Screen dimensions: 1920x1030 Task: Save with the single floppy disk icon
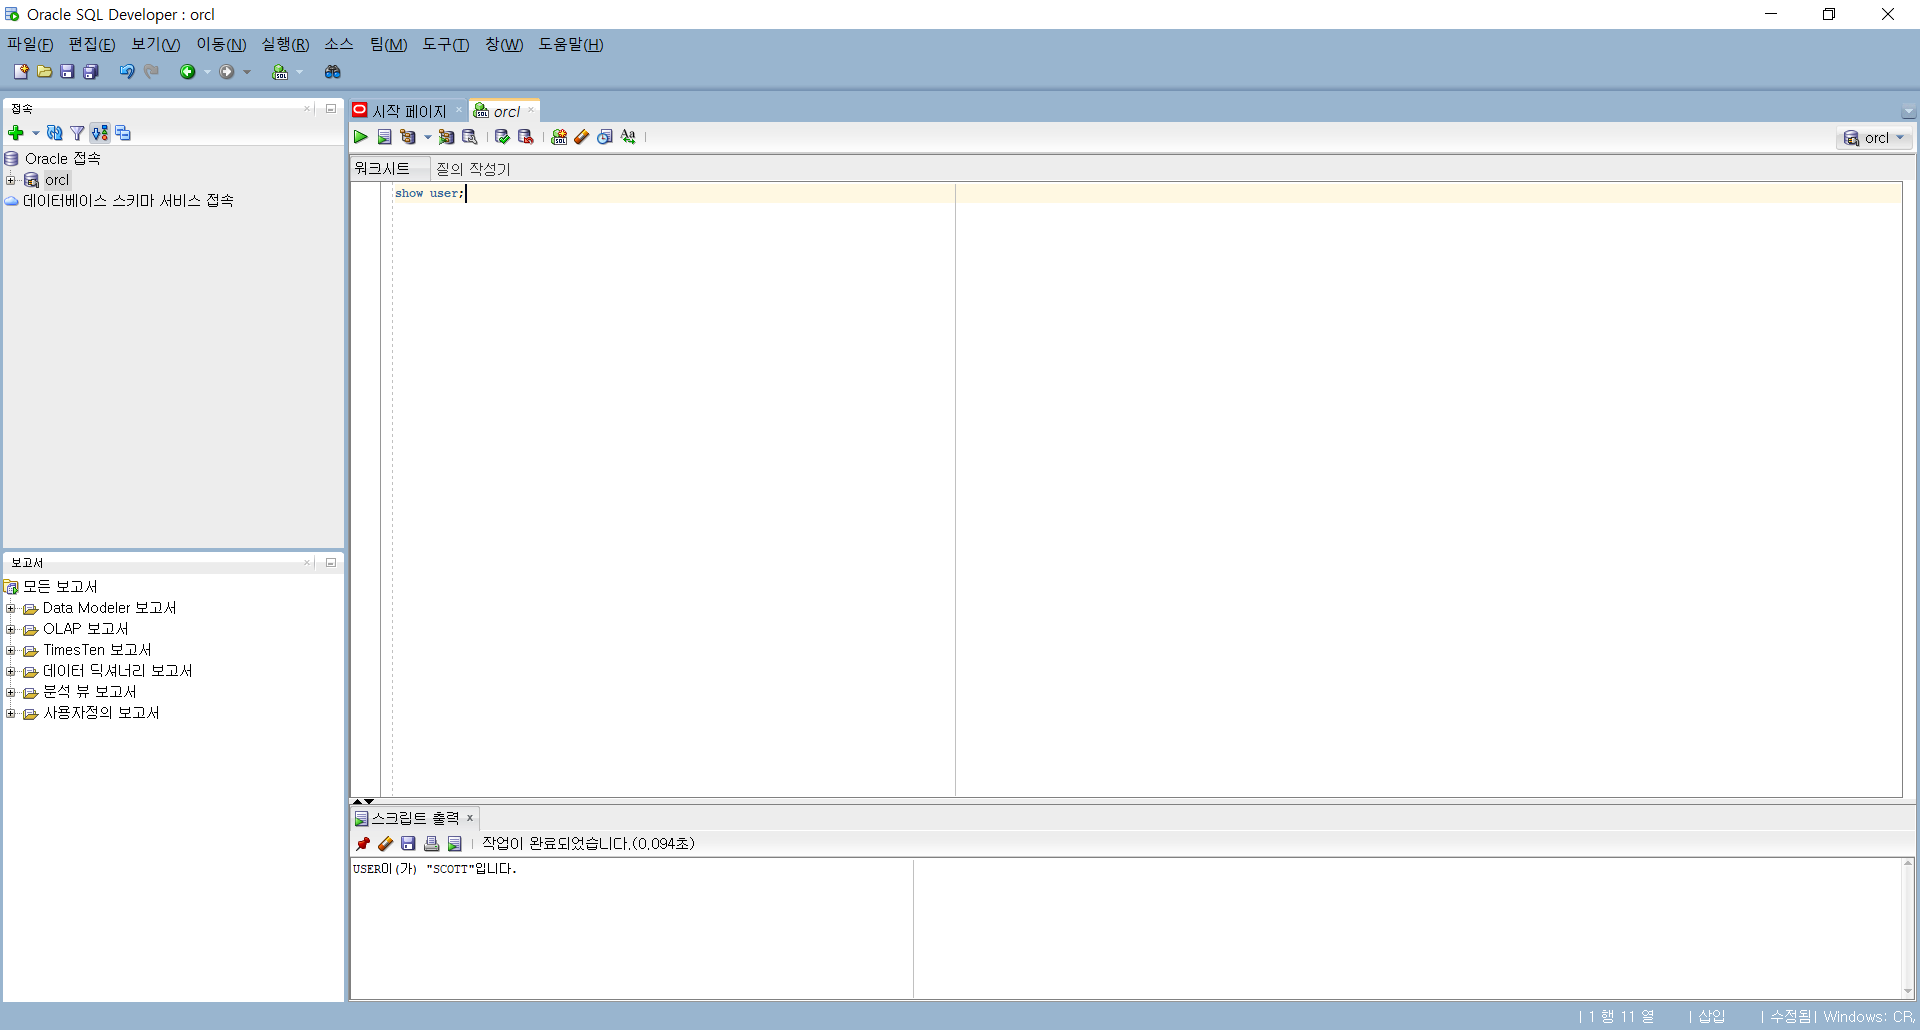67,72
